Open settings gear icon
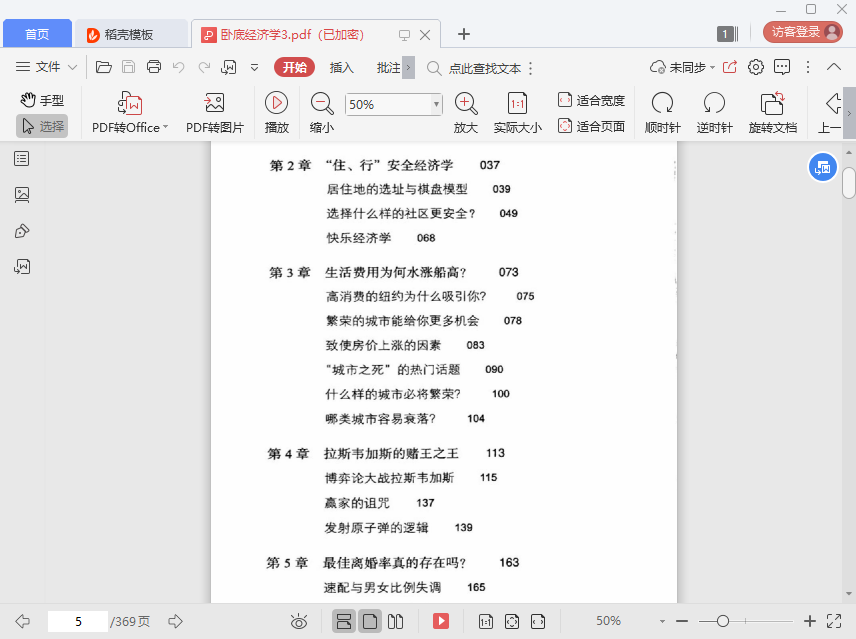856x639 pixels. point(756,67)
